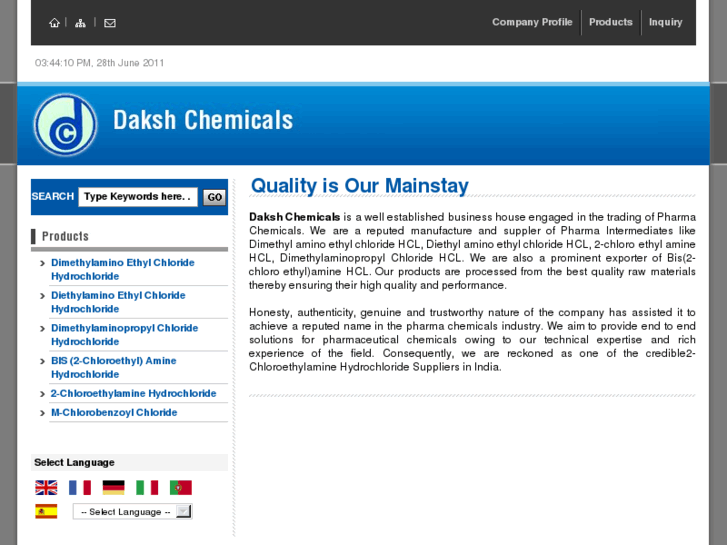This screenshot has height=545, width=727.
Task: Open BIS (2-Chloroethyl) Amine Hydrochloride link
Action: (114, 367)
